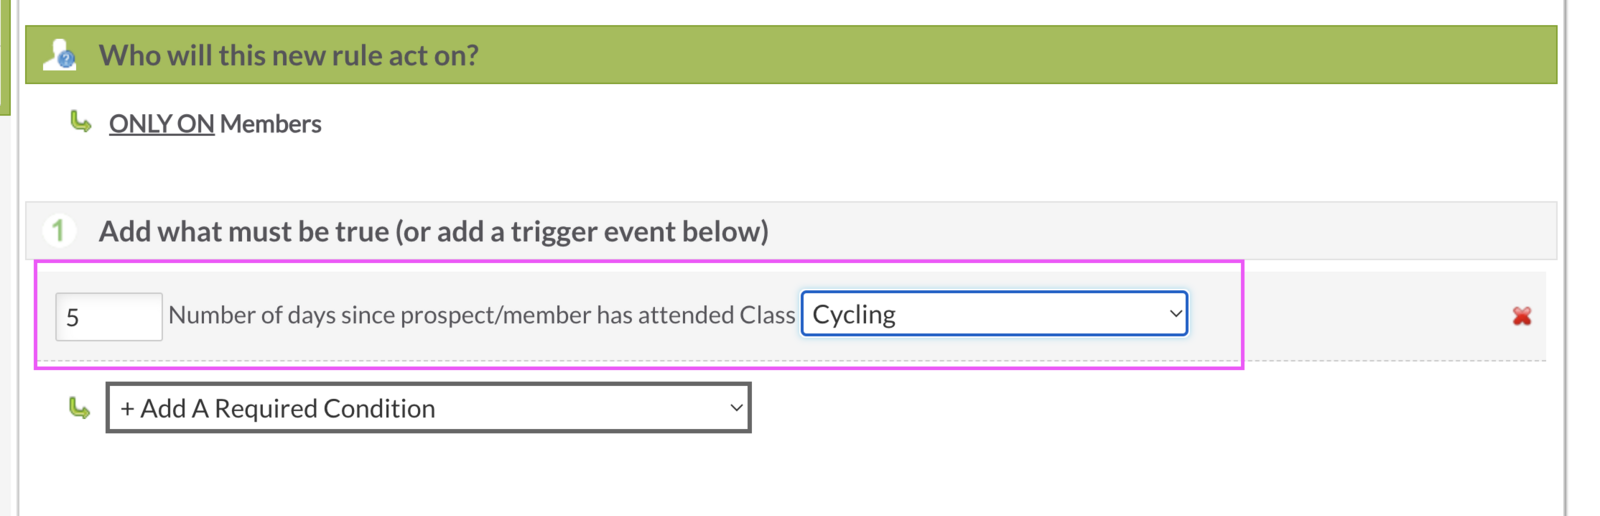Image resolution: width=1600 pixels, height=516 pixels.
Task: Expand the "+ Add A Required Condition" dropdown
Action: [428, 408]
